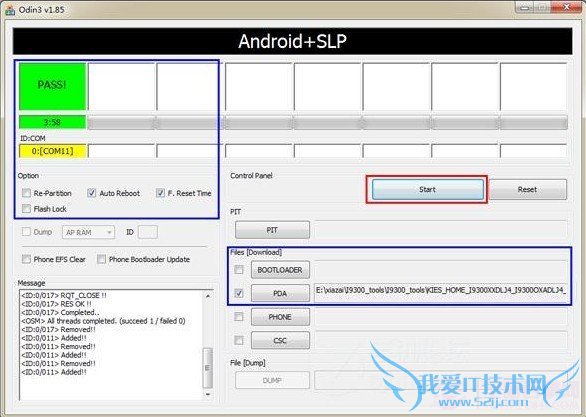
Task: Click the PHONE file button
Action: coord(280,317)
